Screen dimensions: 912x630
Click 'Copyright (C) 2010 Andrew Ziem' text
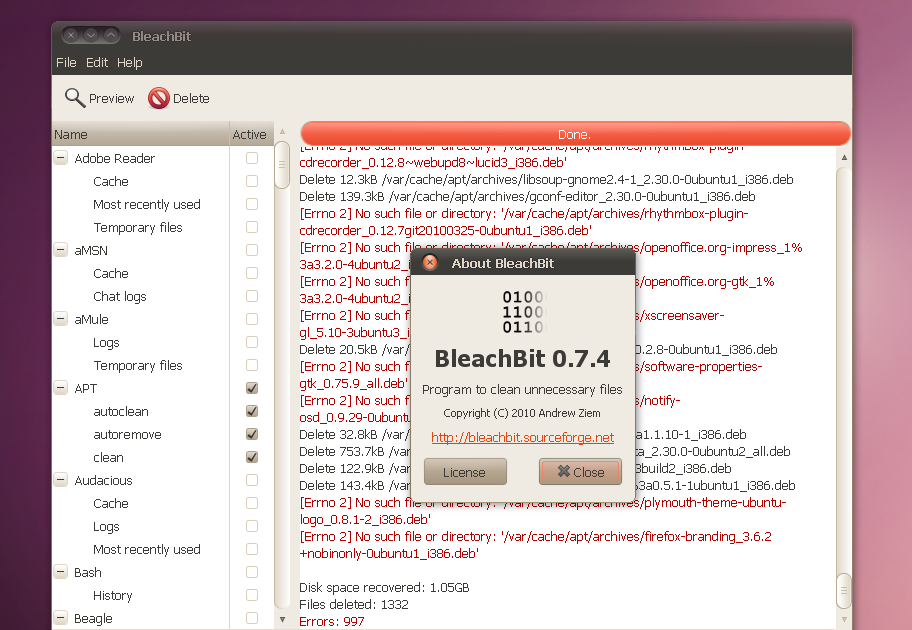pyautogui.click(x=522, y=413)
